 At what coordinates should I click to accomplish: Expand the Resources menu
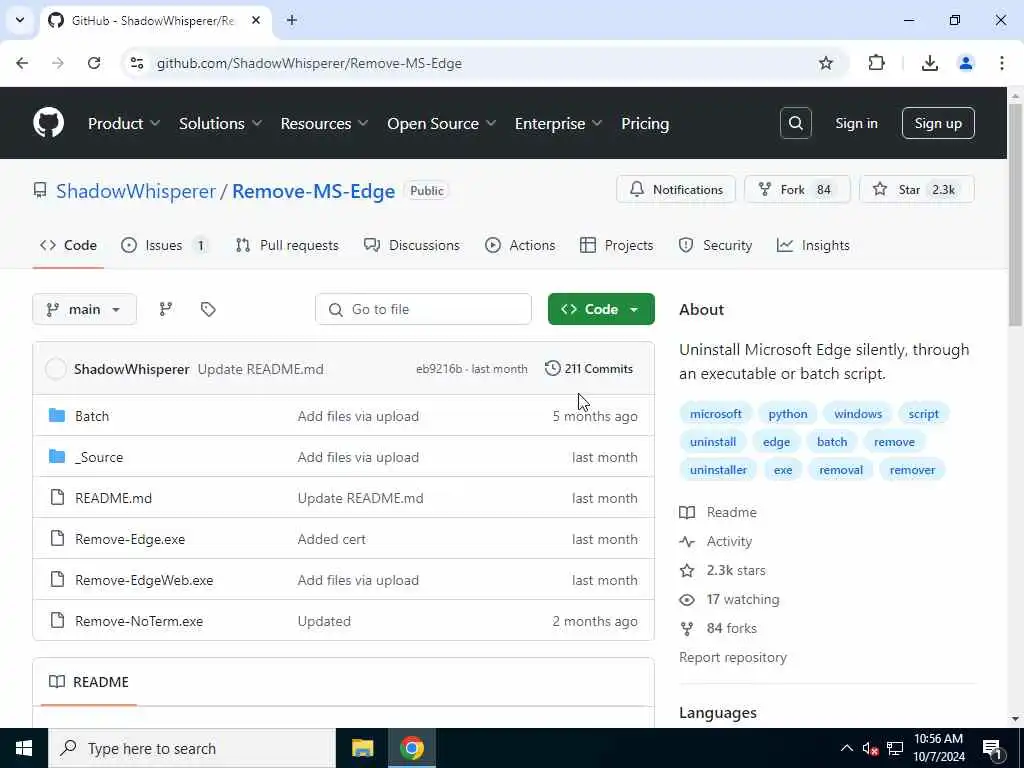pyautogui.click(x=325, y=123)
